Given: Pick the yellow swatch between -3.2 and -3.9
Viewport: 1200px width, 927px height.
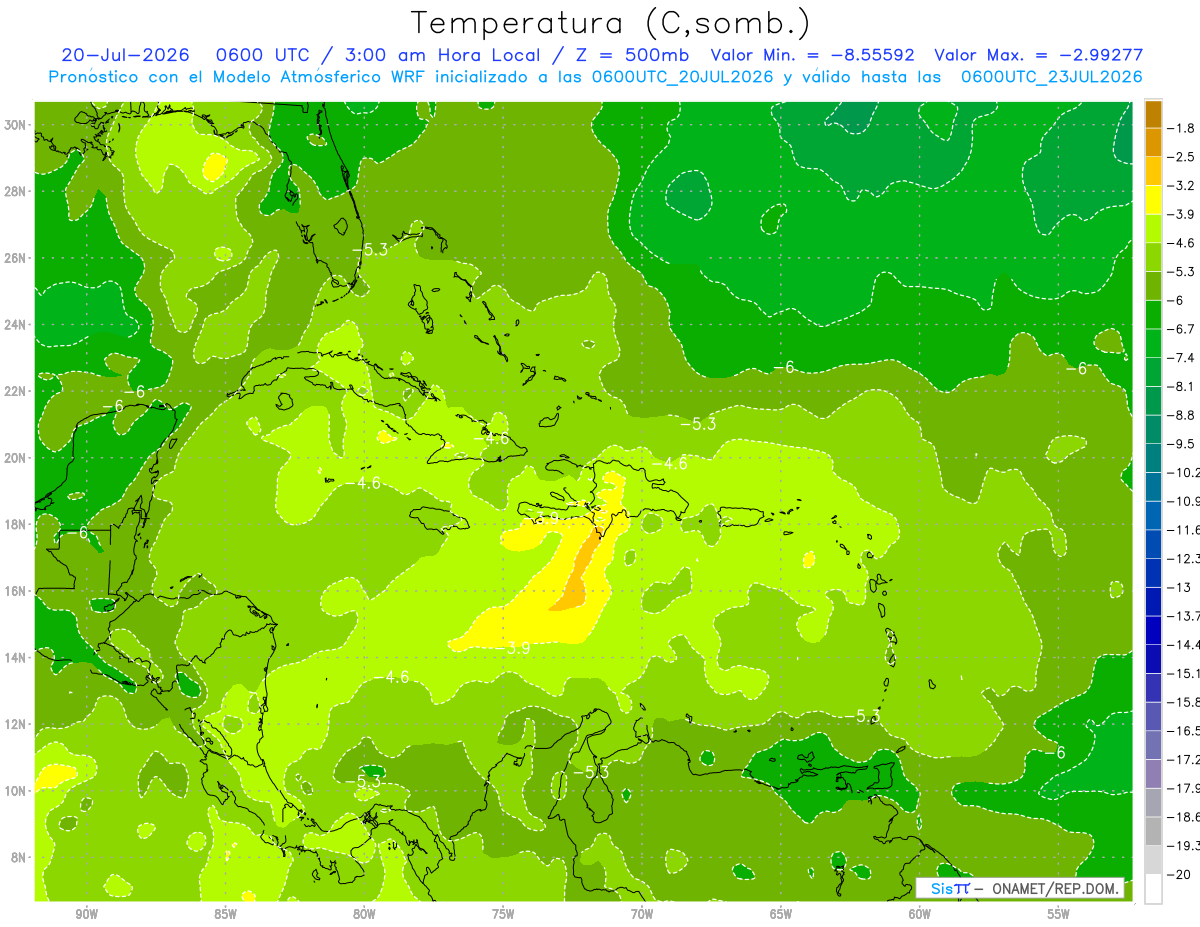Looking at the screenshot, I should click(1153, 200).
